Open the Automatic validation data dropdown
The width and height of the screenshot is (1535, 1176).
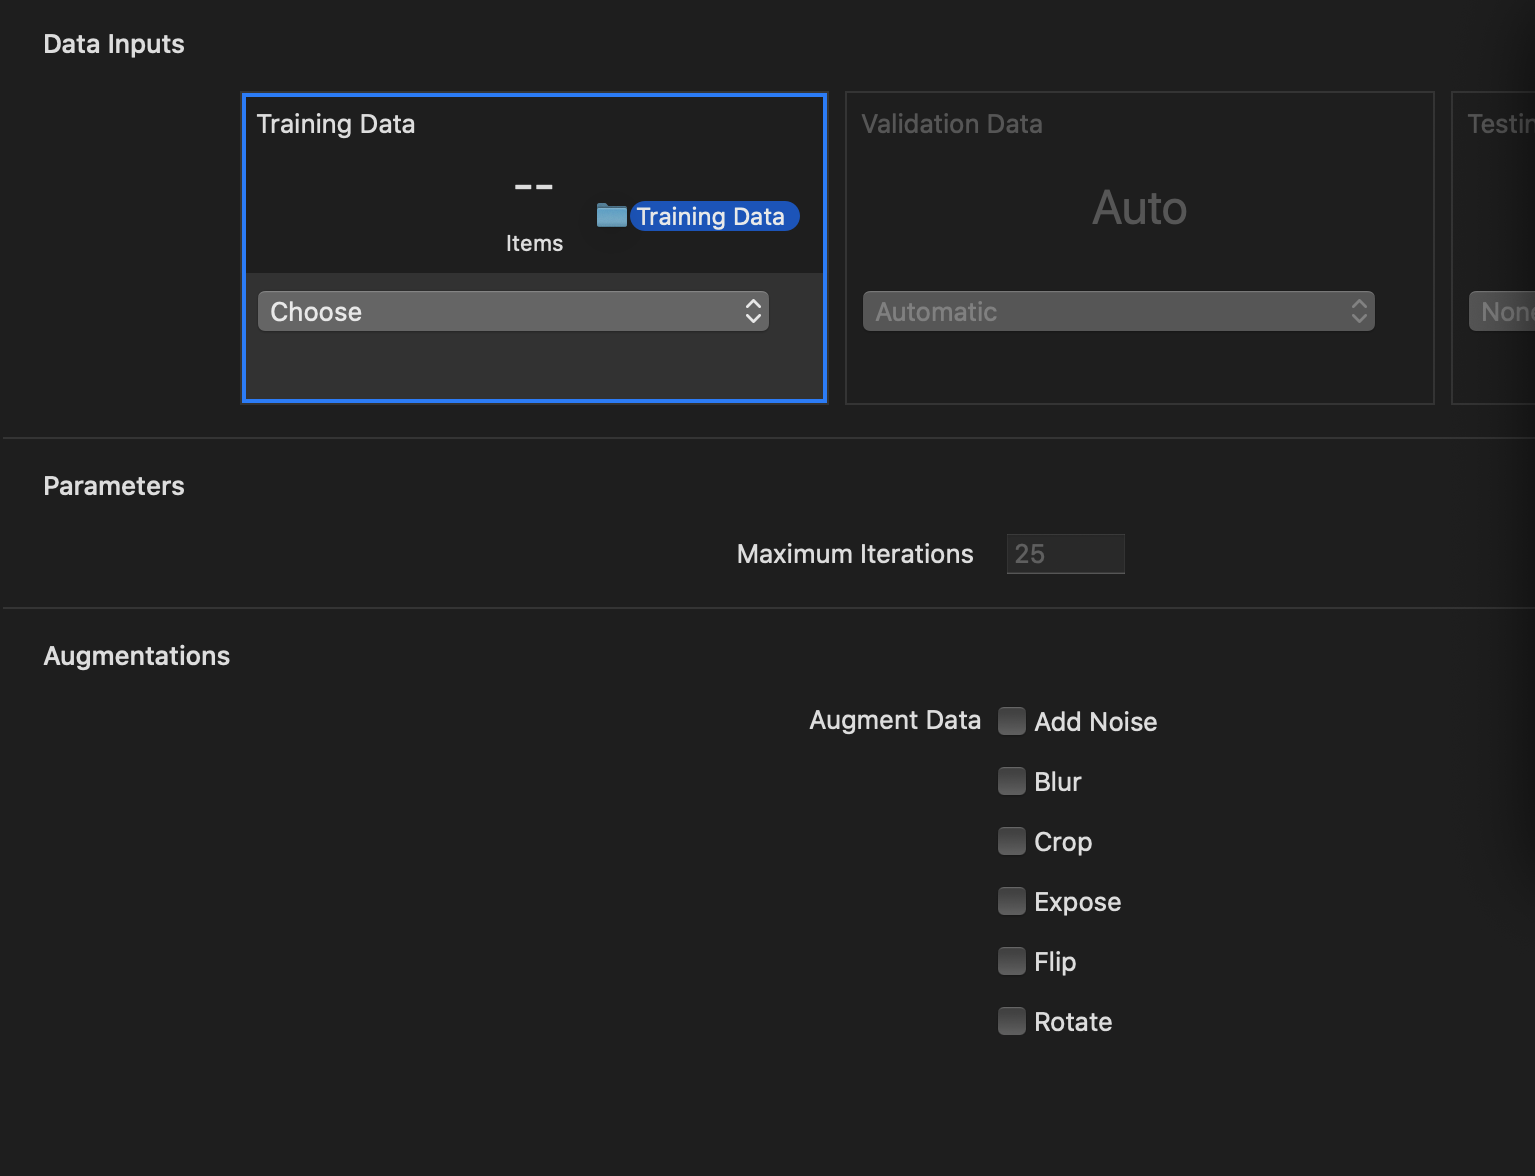[x=1118, y=311]
